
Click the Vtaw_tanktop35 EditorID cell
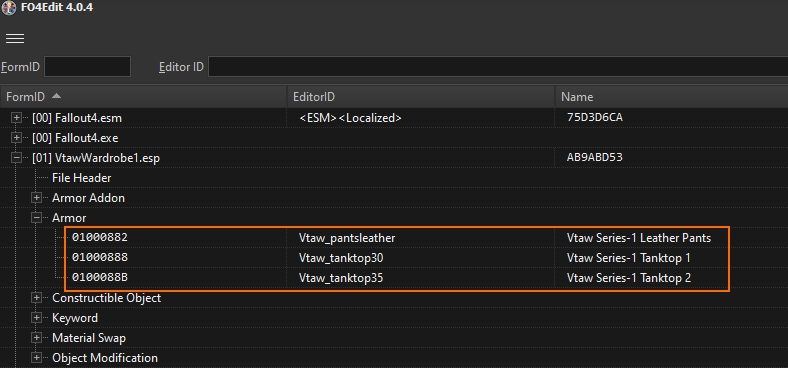pos(341,278)
